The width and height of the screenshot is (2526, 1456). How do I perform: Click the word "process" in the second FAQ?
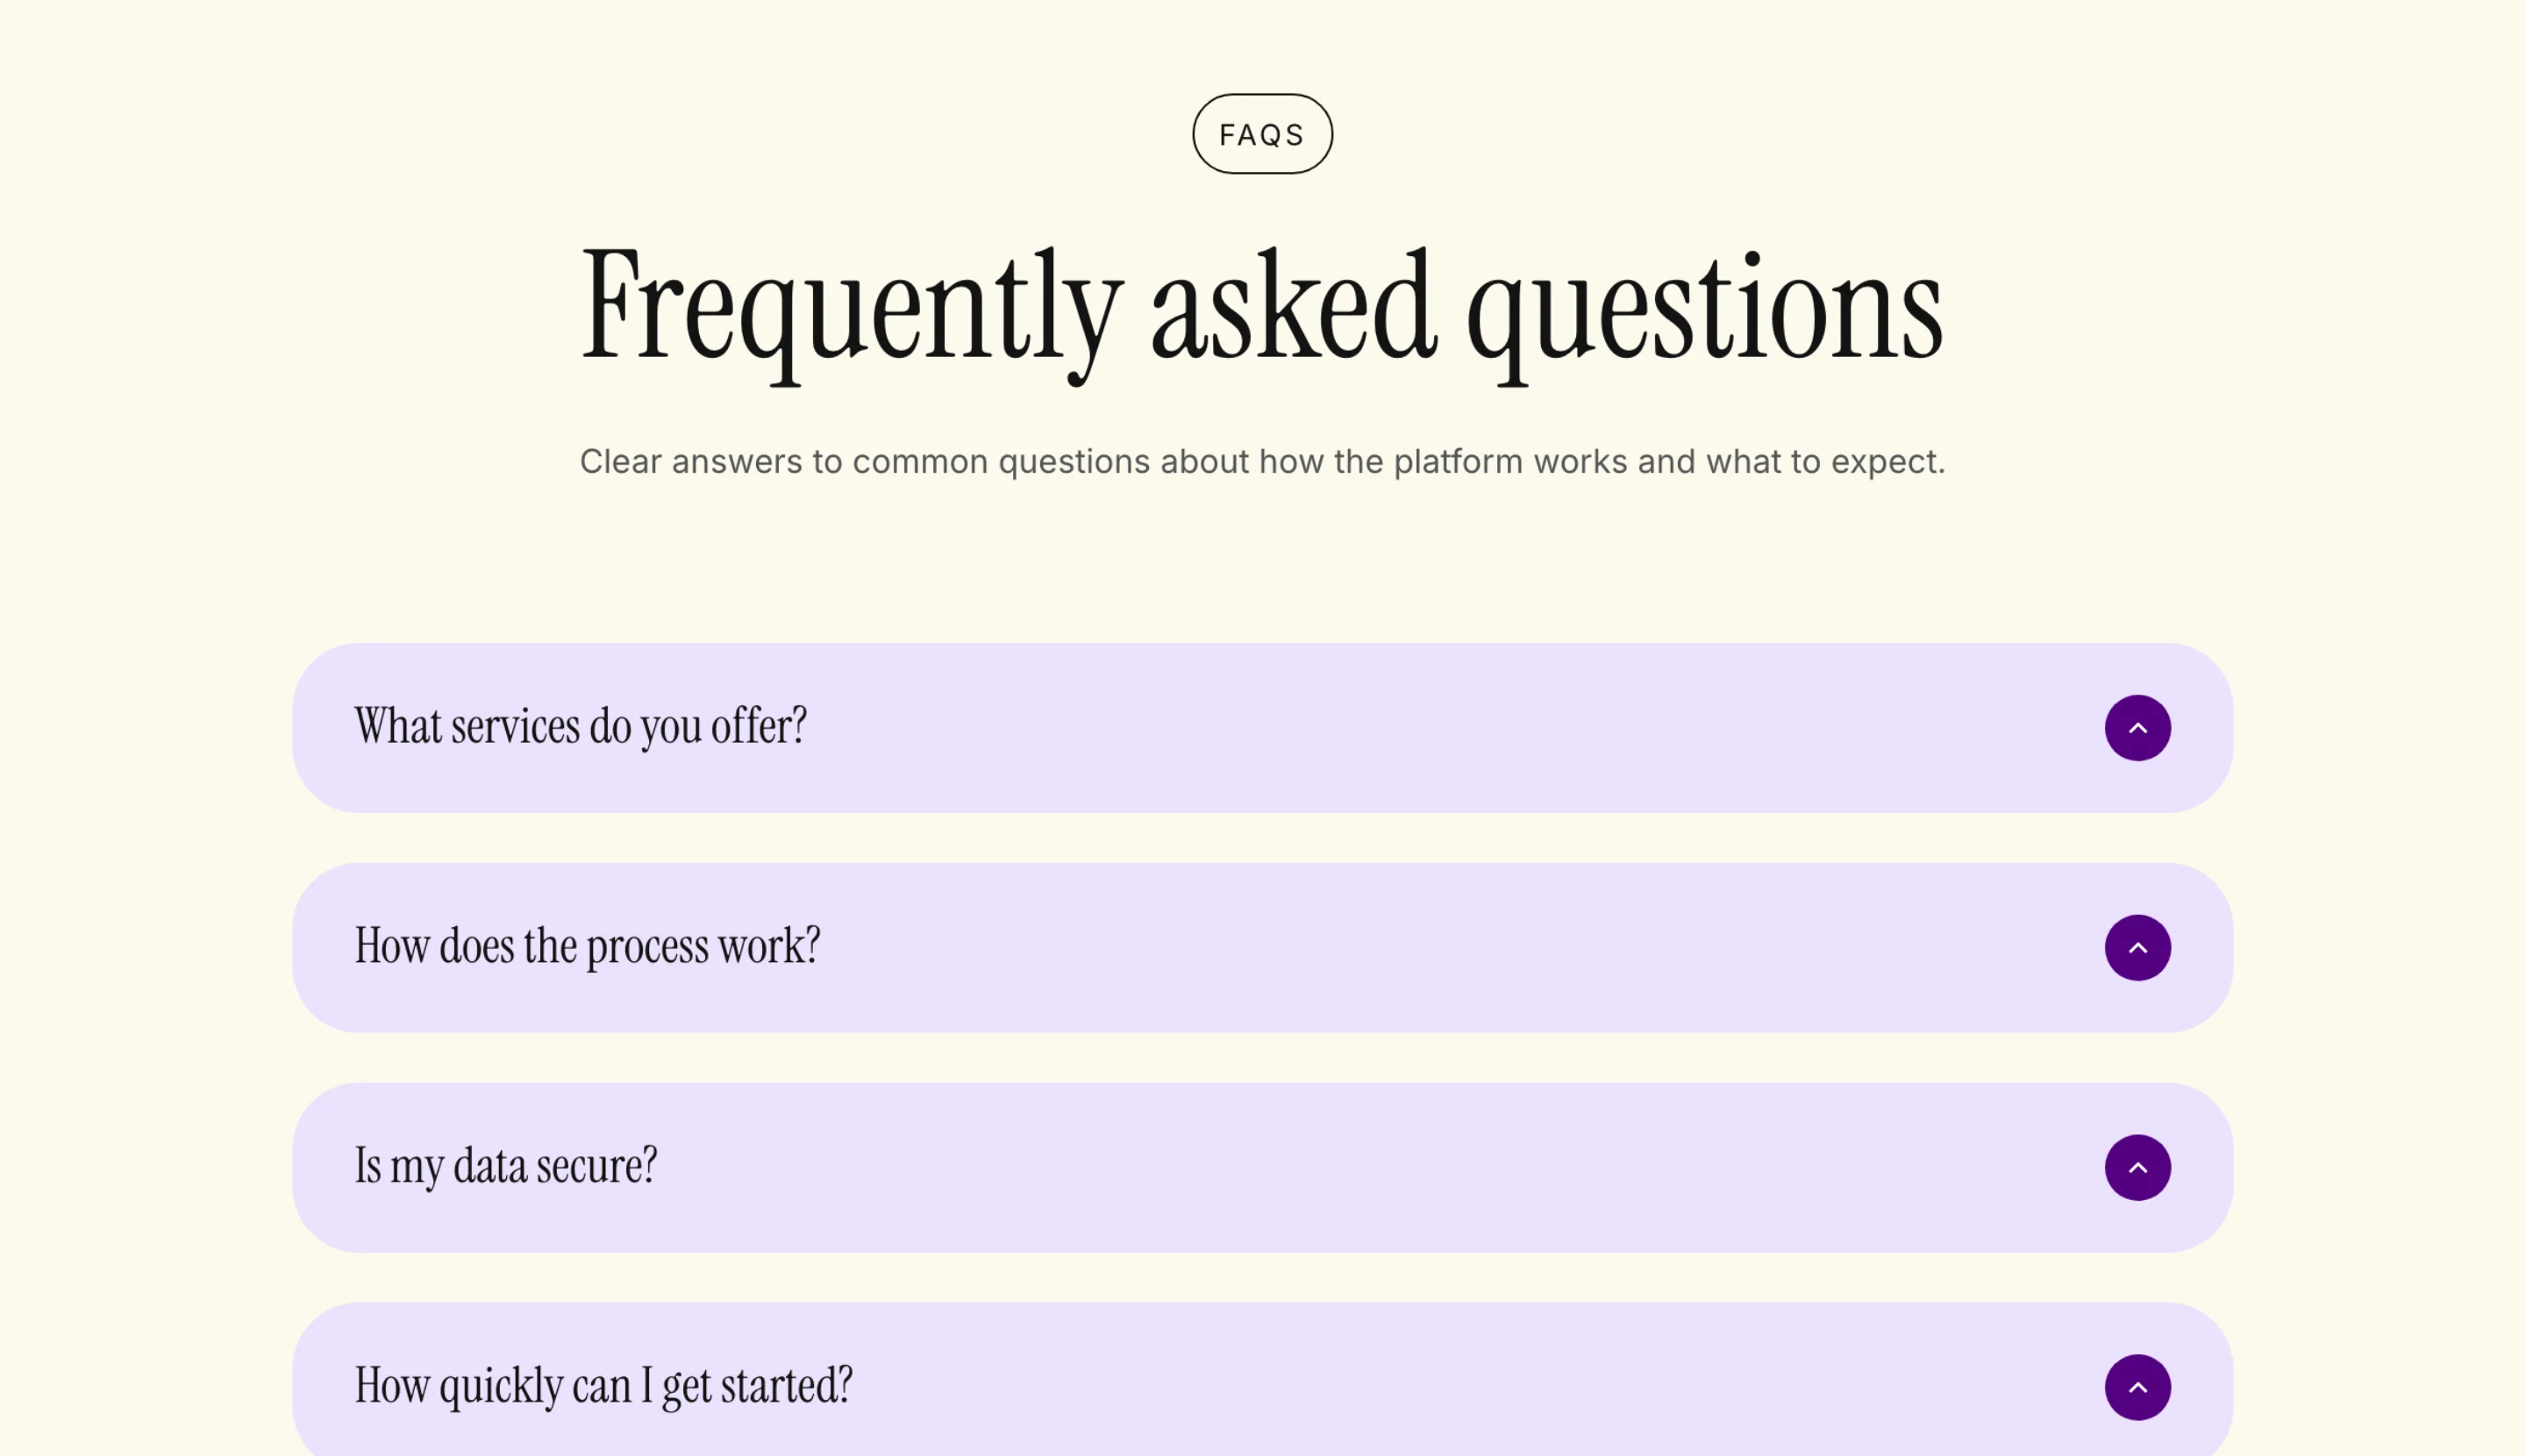(647, 949)
